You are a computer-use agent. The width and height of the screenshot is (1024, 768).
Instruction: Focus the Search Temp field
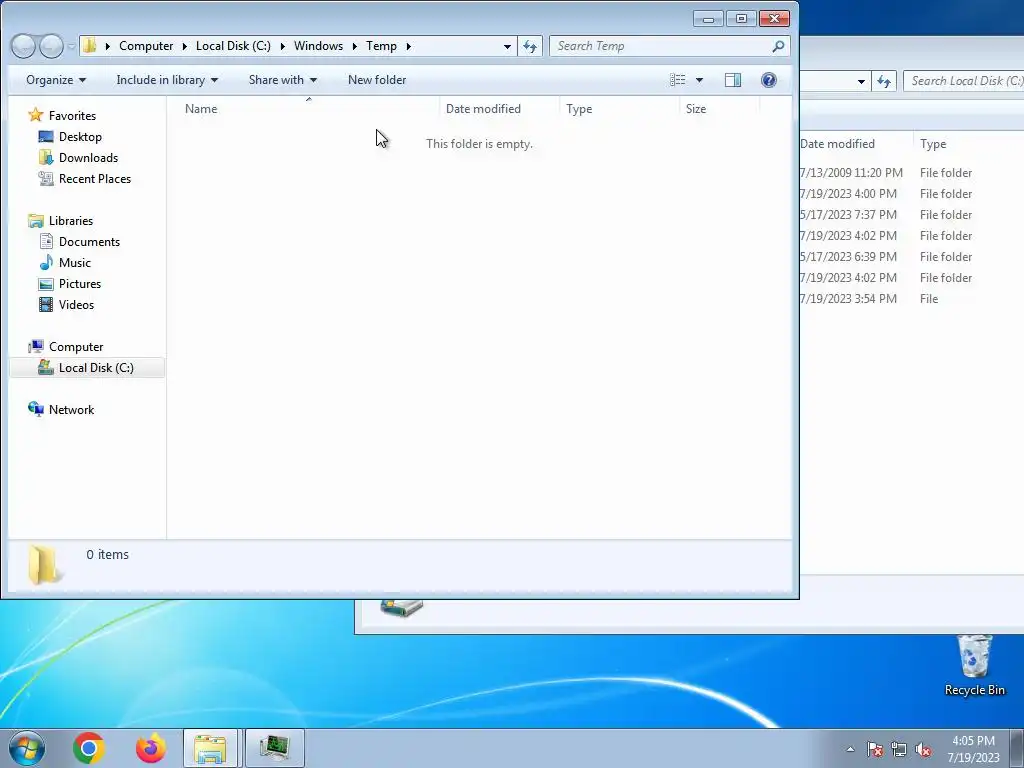click(669, 46)
